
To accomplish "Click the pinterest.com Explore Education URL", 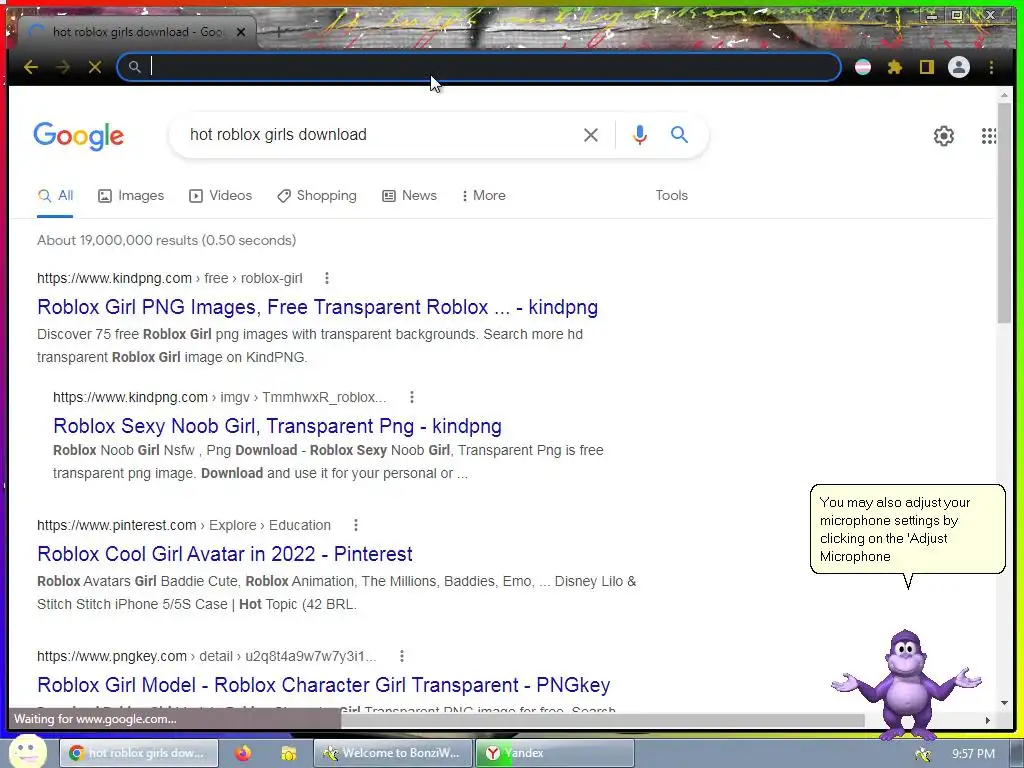I will pyautogui.click(x=184, y=525).
